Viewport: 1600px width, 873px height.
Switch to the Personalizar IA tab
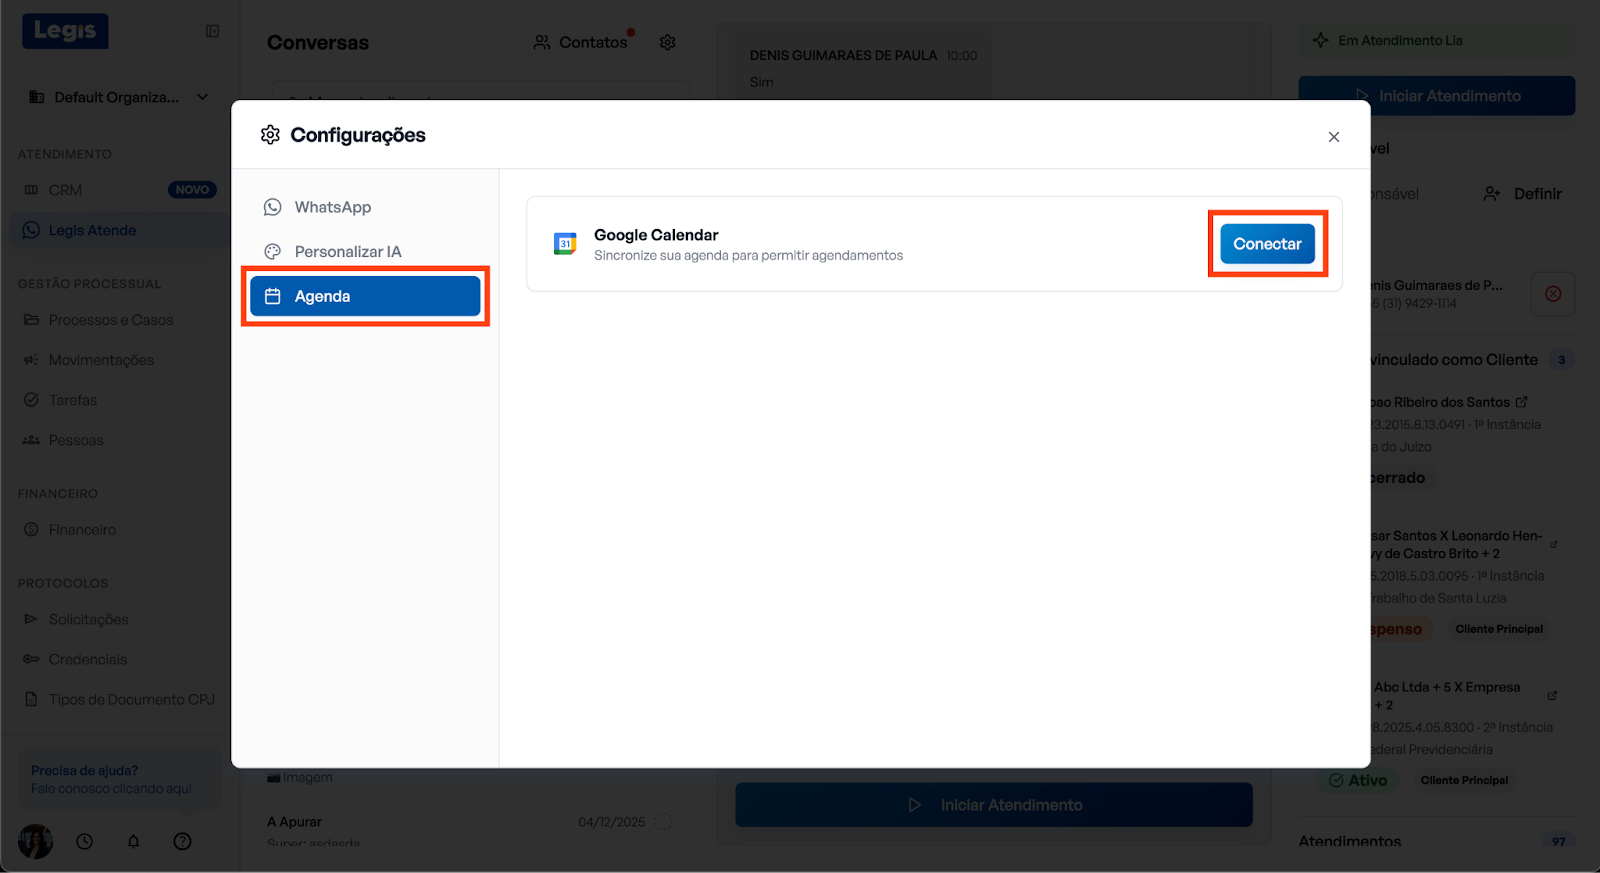[x=365, y=252]
